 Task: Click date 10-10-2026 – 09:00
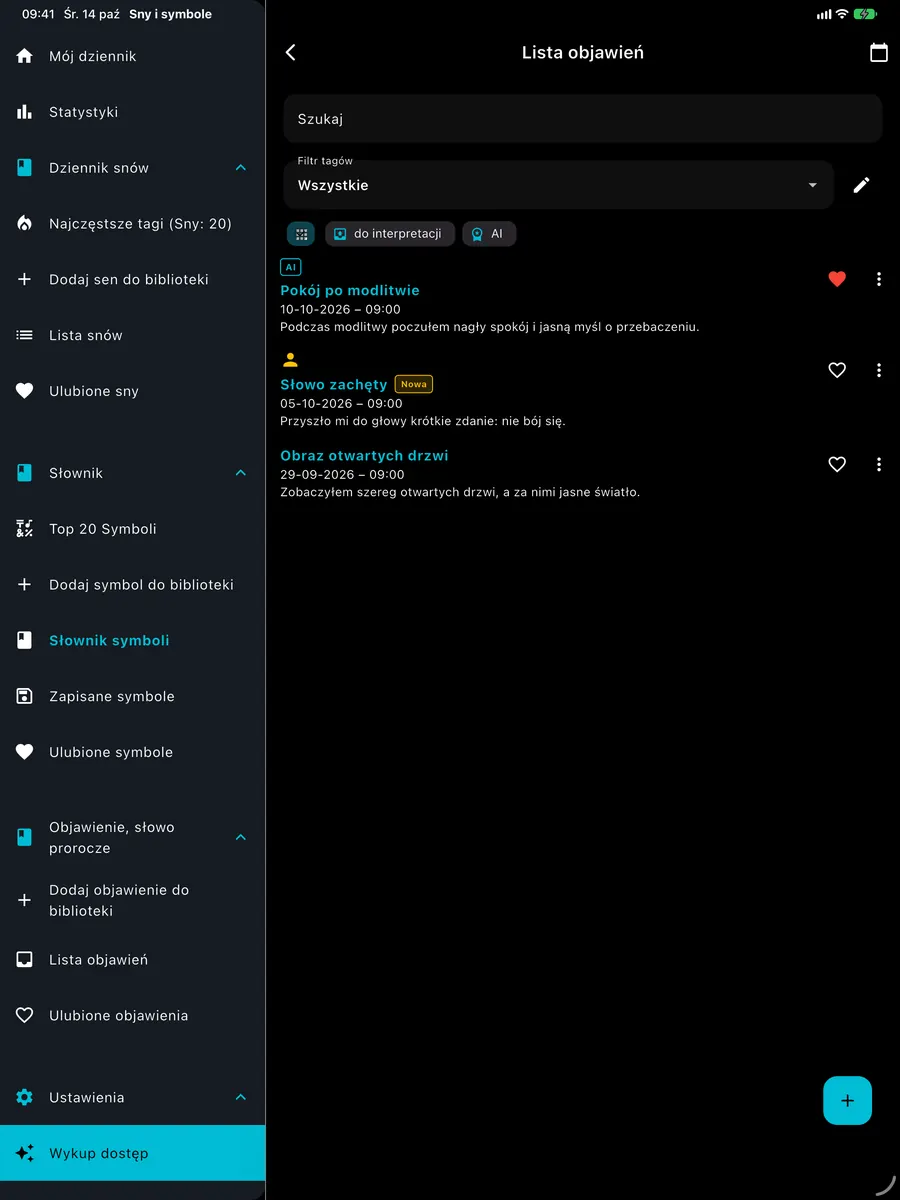pyautogui.click(x=340, y=309)
